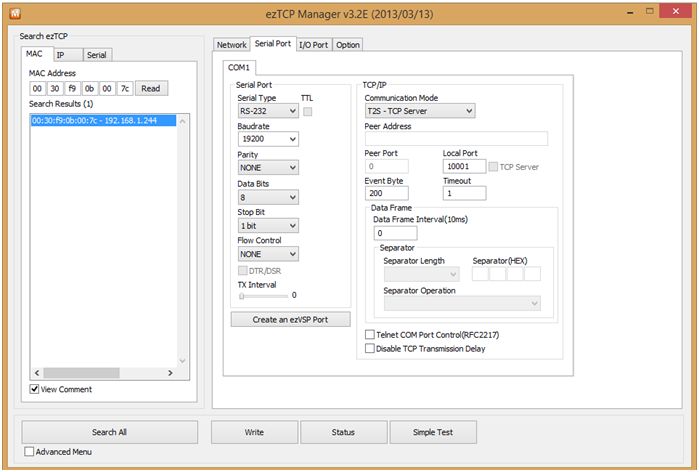Switch to the I/O Port tab
The height and width of the screenshot is (472, 699).
coord(313,45)
